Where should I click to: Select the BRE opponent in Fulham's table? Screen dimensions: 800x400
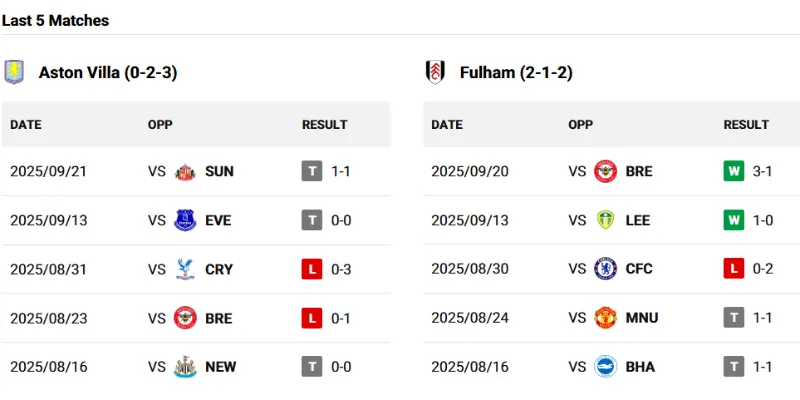click(638, 171)
